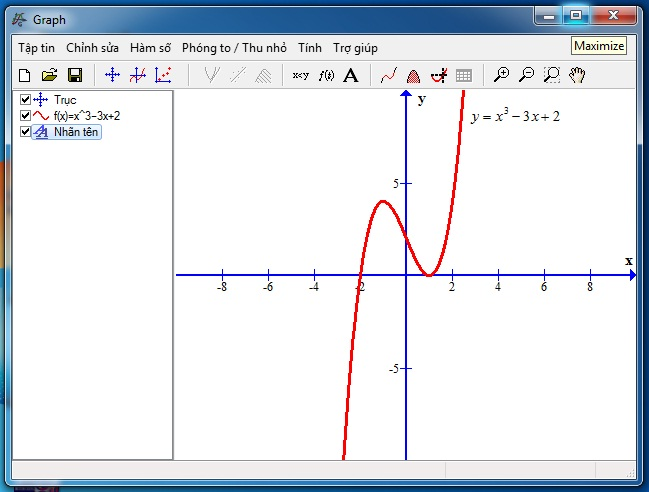Add a text label with the A icon
Screen dimensions: 649x492
pos(350,75)
